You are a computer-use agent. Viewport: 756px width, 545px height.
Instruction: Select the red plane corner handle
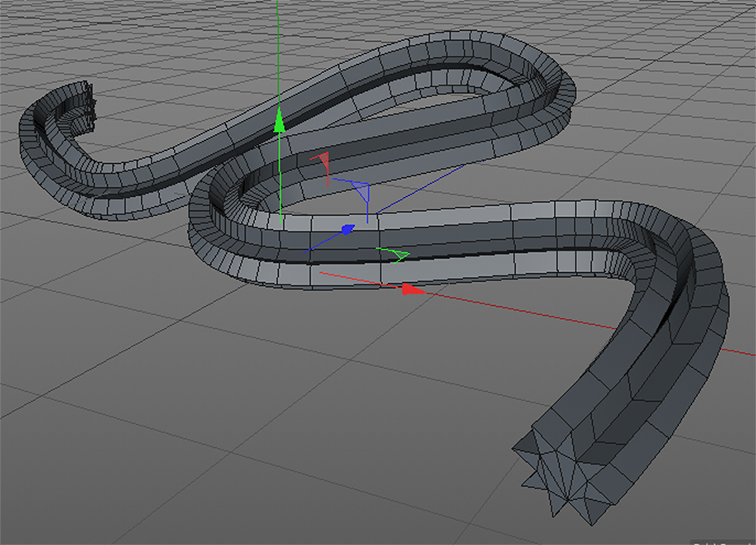point(323,160)
